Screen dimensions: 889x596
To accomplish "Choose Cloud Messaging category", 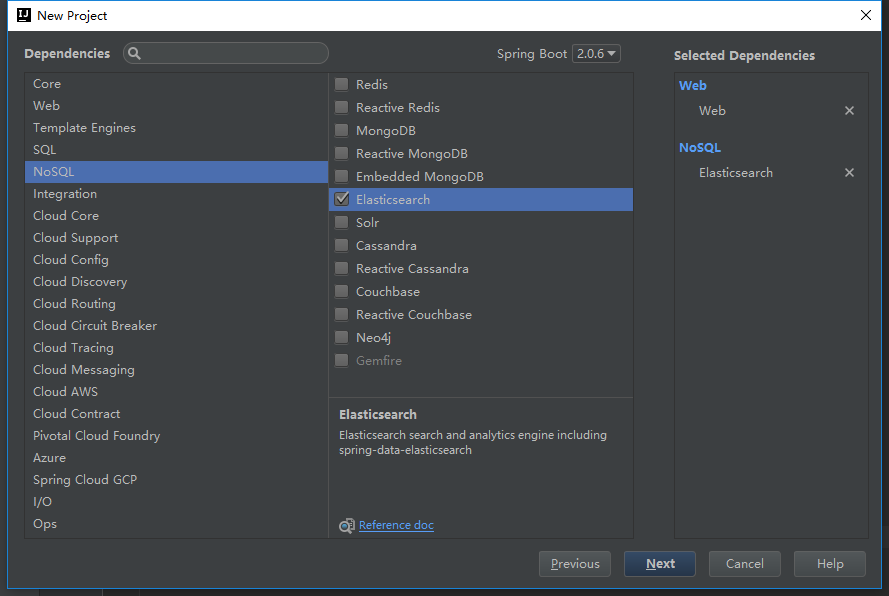I will 176,370.
